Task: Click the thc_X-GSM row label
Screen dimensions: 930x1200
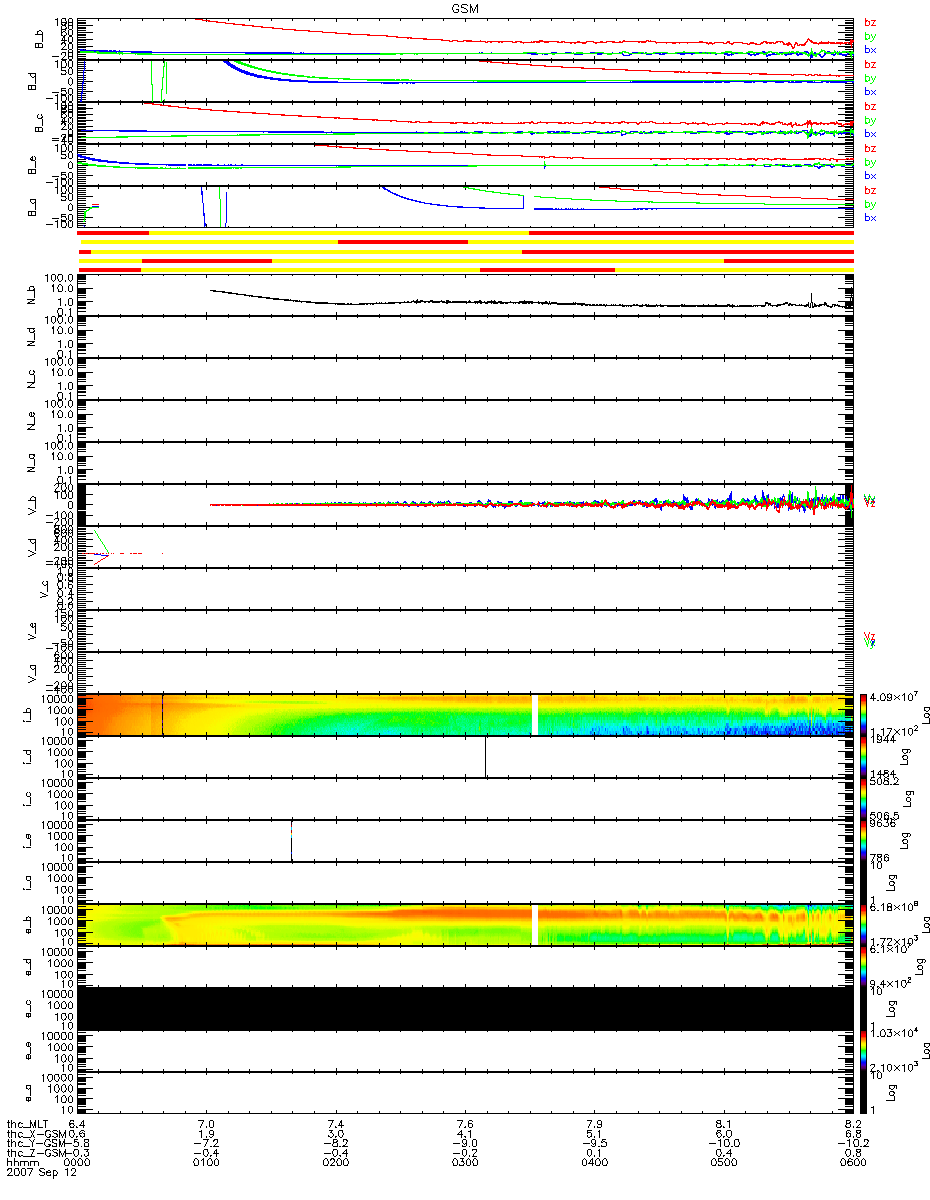Action: tap(36, 1134)
